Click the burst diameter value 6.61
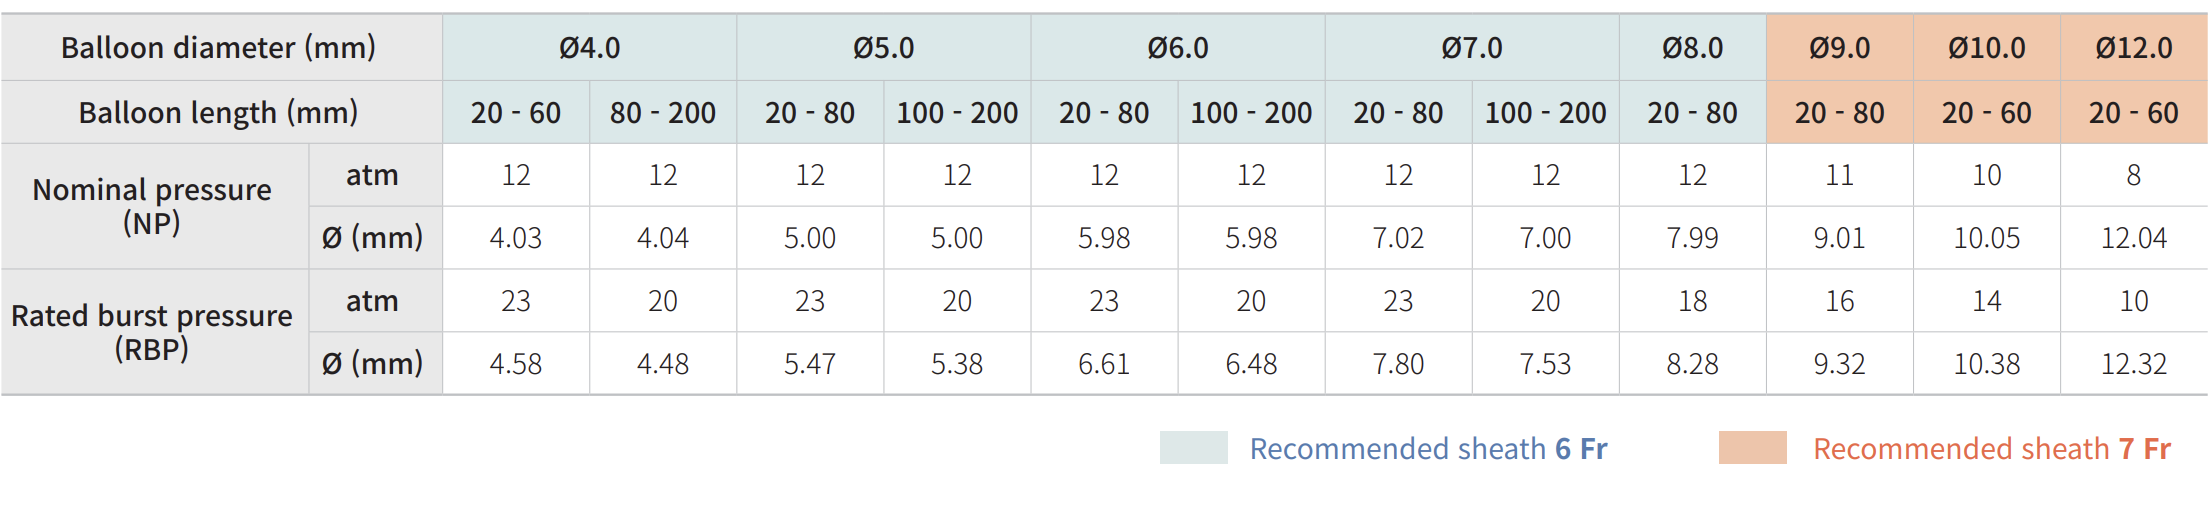The width and height of the screenshot is (2210, 518). click(x=1103, y=364)
